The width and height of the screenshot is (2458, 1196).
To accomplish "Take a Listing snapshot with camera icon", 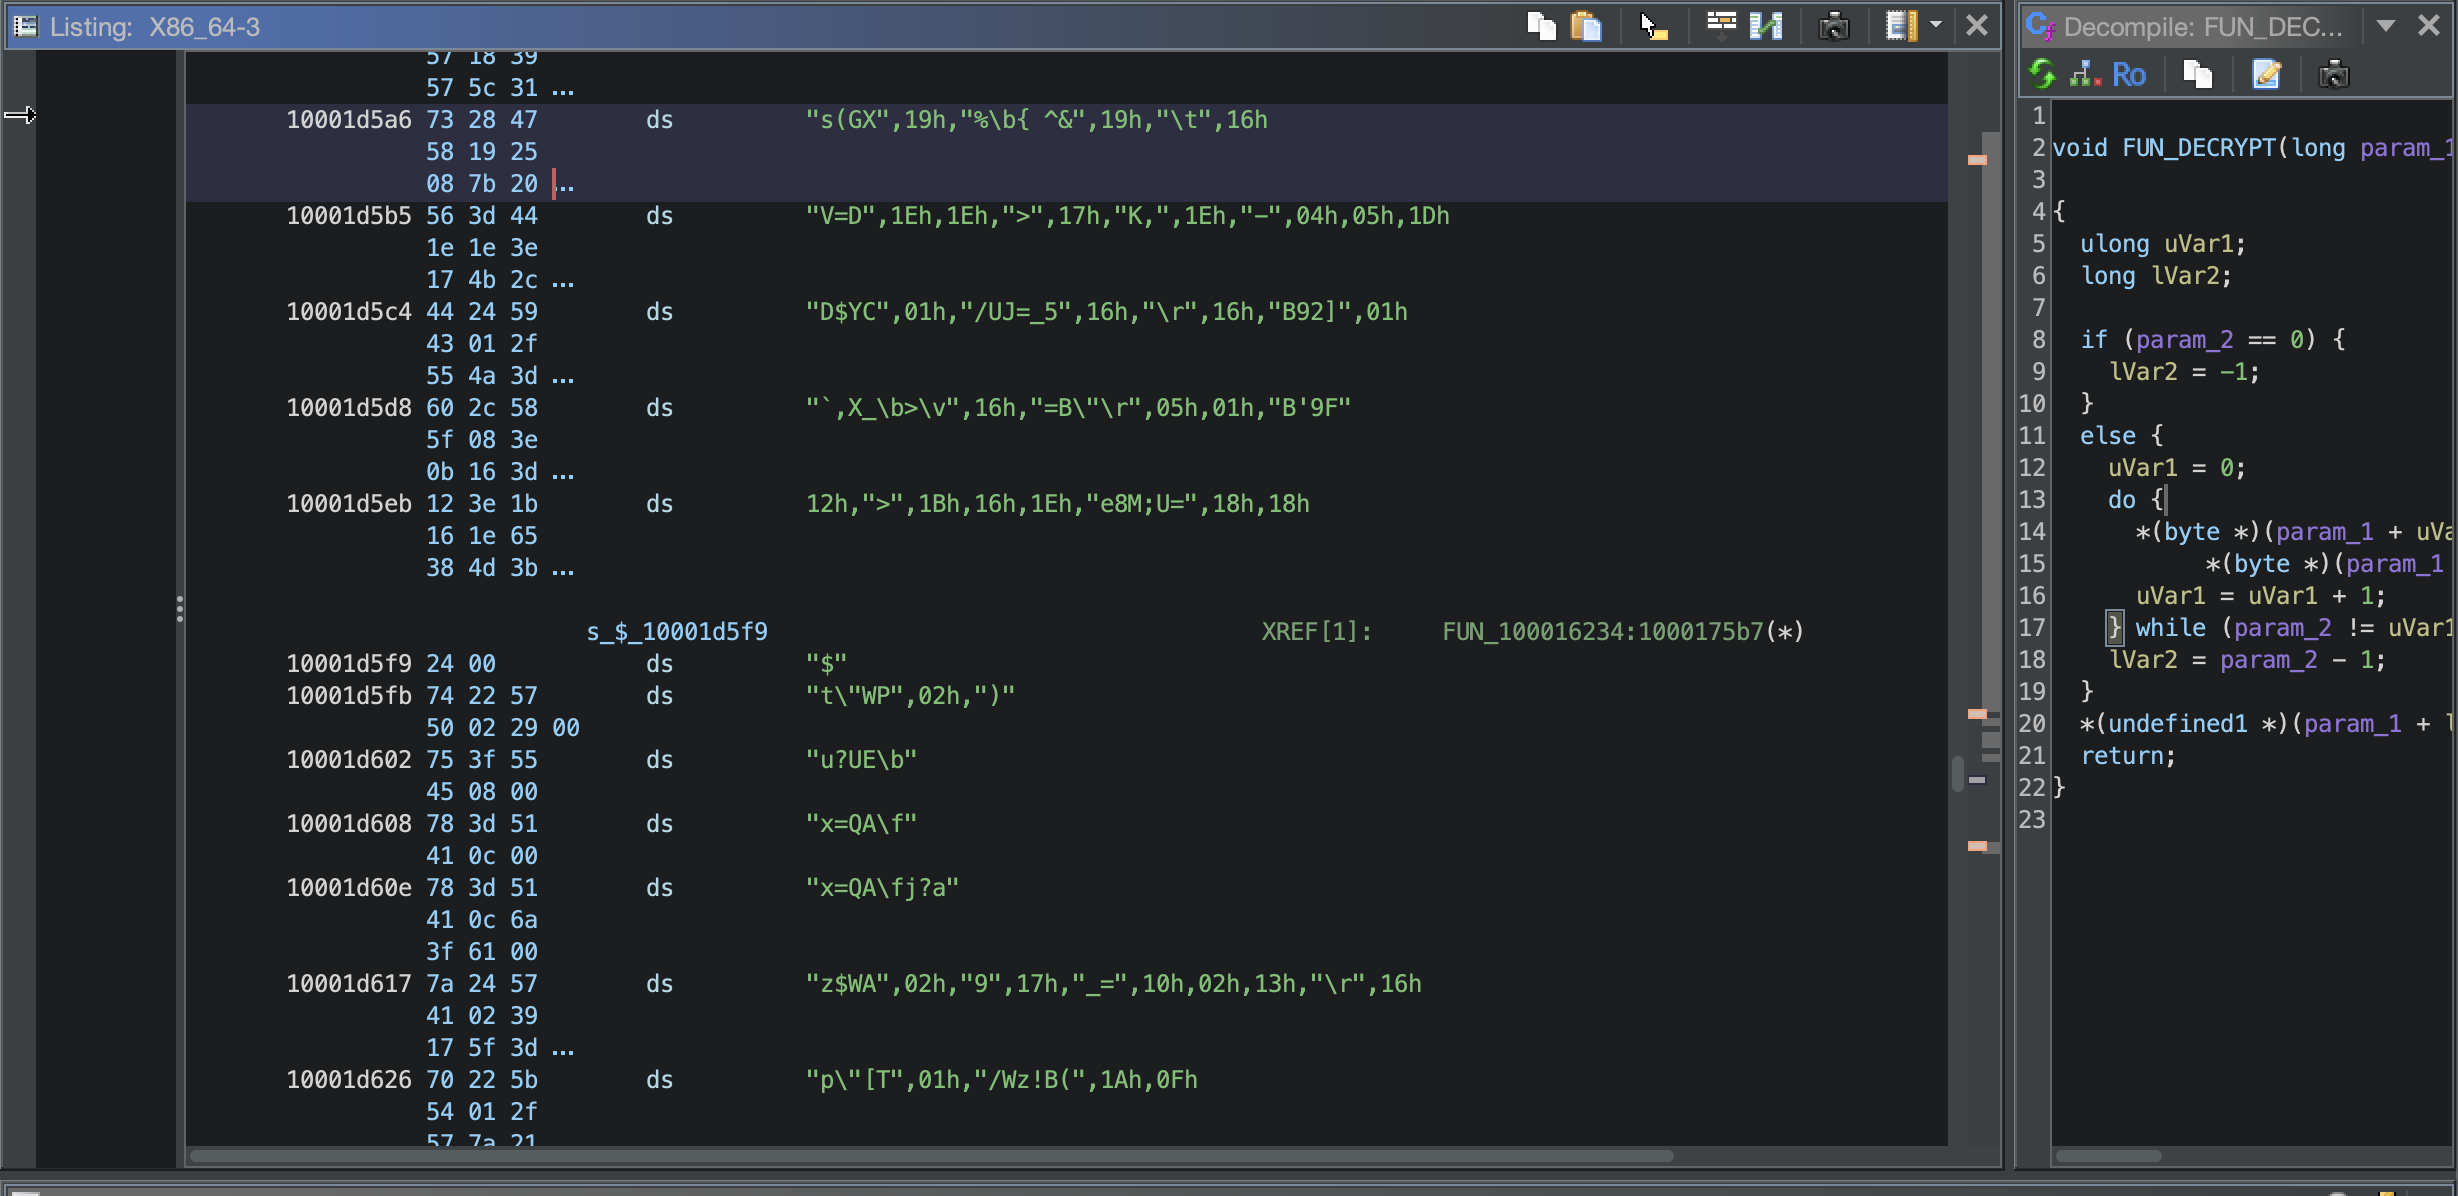I will (1834, 26).
